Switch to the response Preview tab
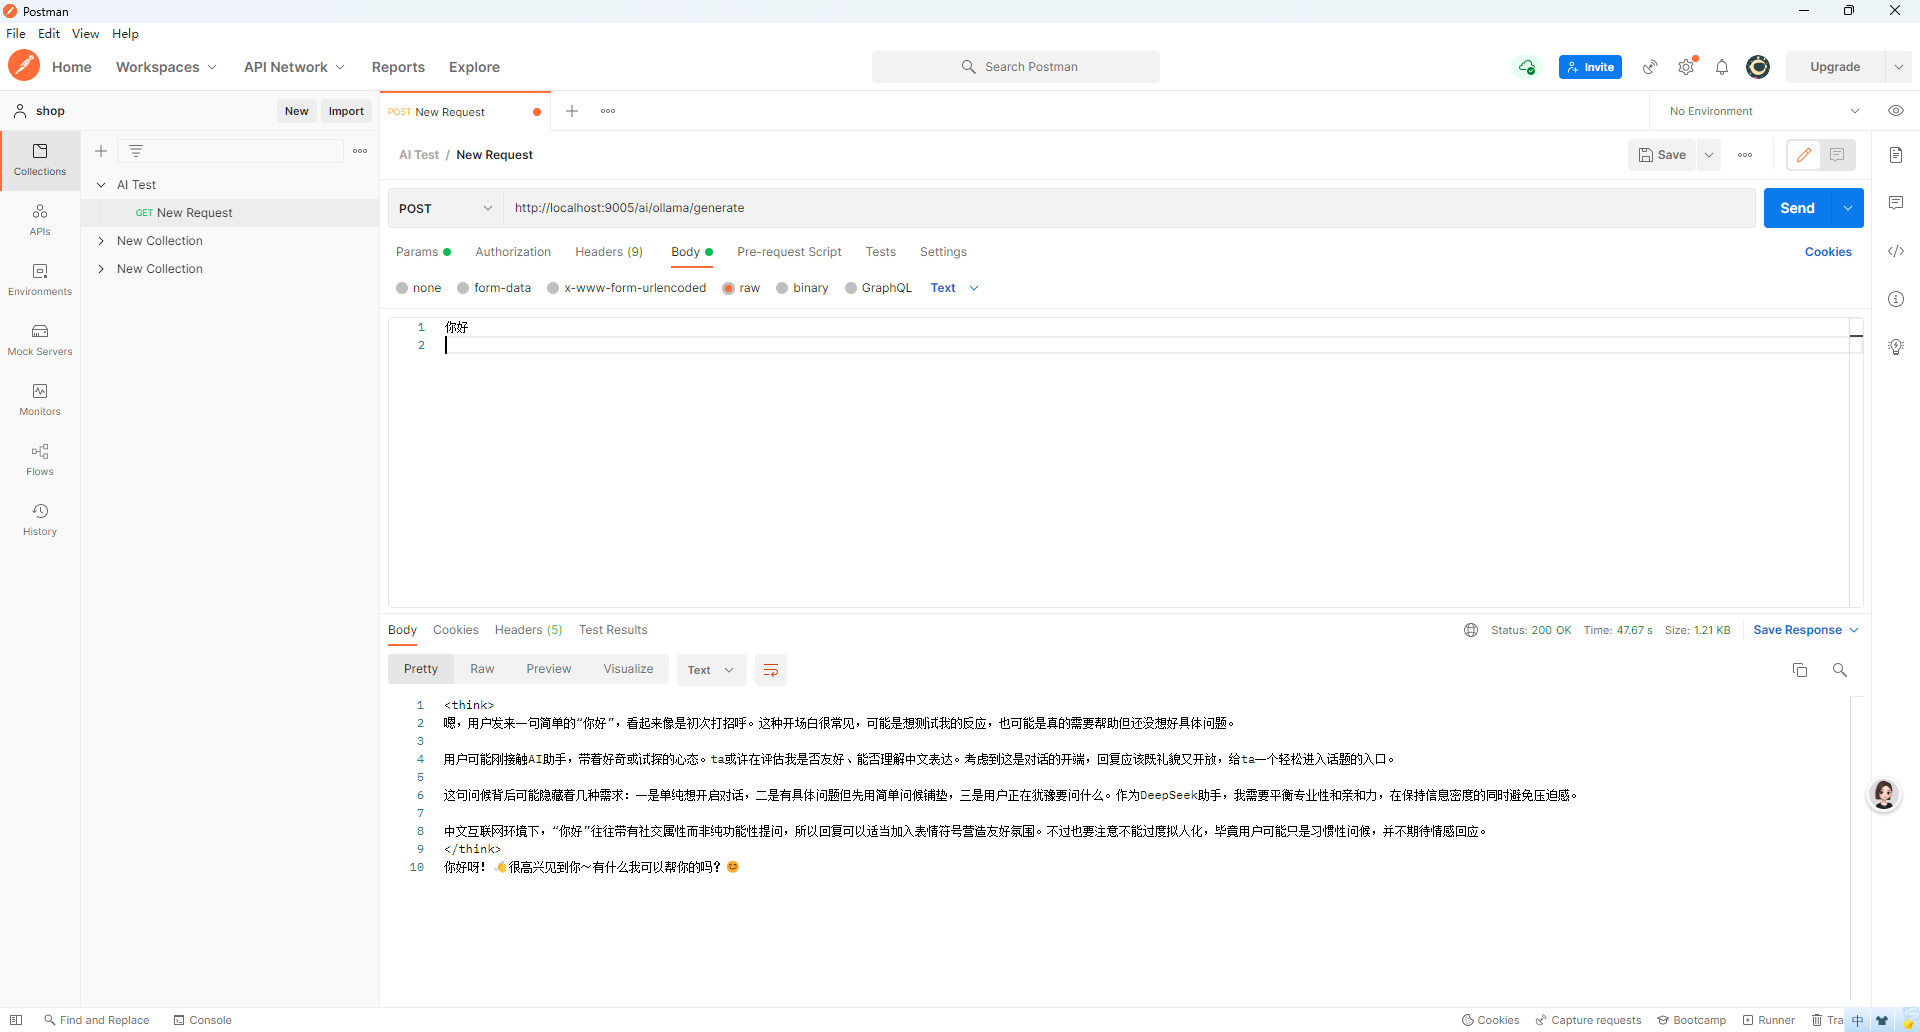Screen dimensions: 1920x1032 [549, 669]
